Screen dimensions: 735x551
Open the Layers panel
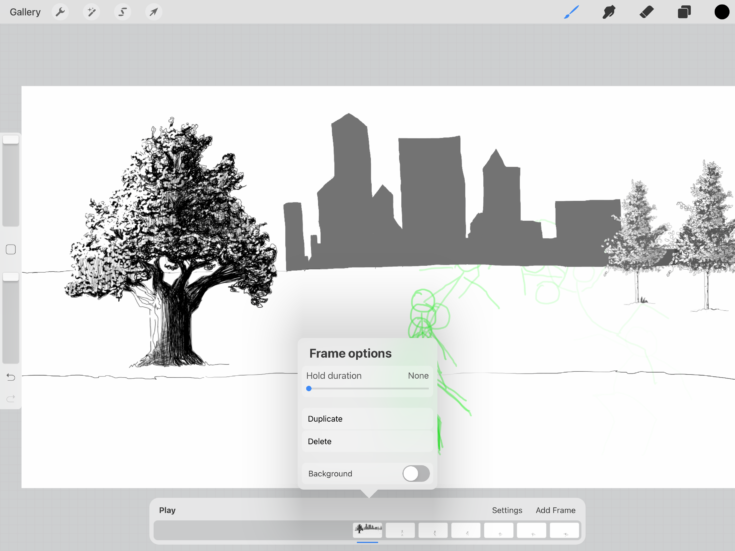coord(684,12)
